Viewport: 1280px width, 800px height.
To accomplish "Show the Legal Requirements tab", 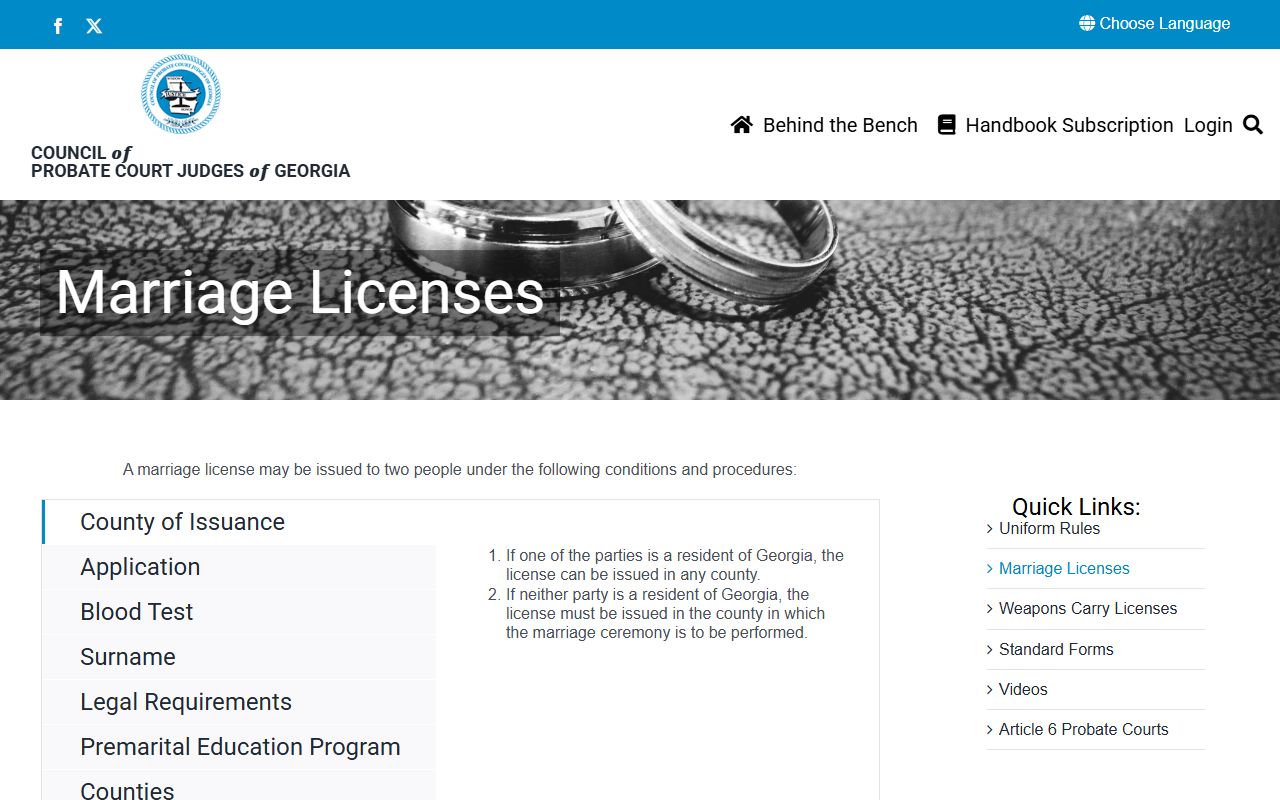I will [x=240, y=702].
